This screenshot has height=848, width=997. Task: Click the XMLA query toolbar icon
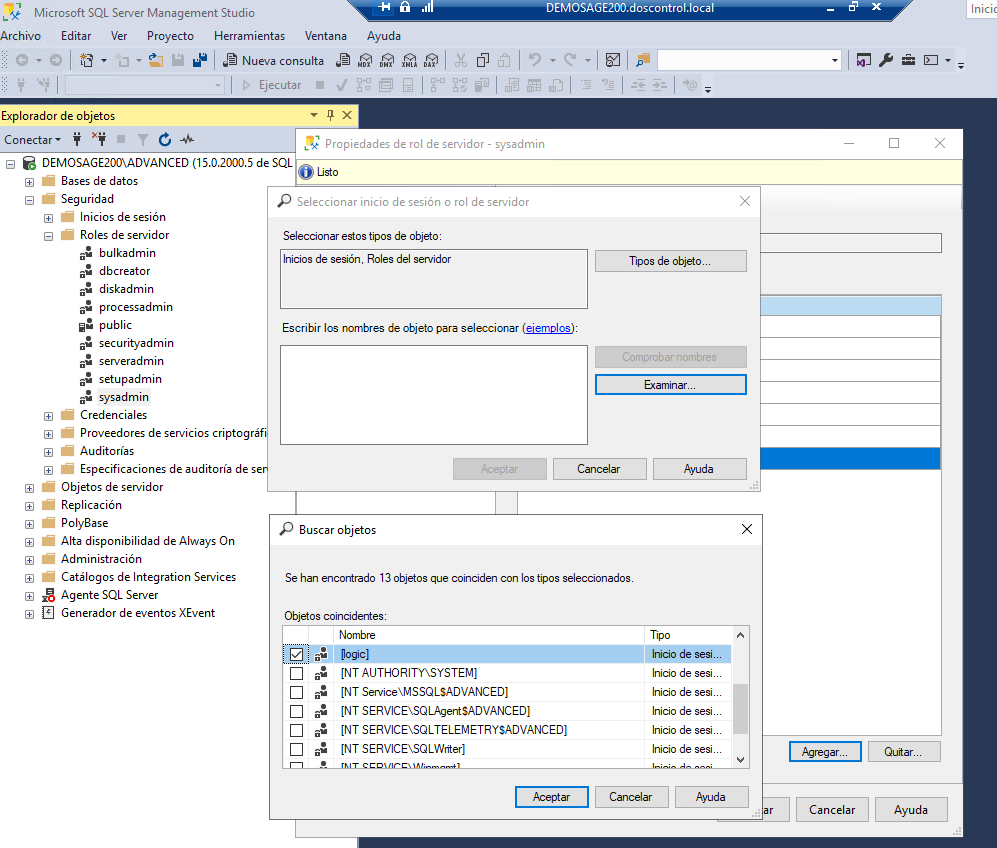(x=409, y=60)
